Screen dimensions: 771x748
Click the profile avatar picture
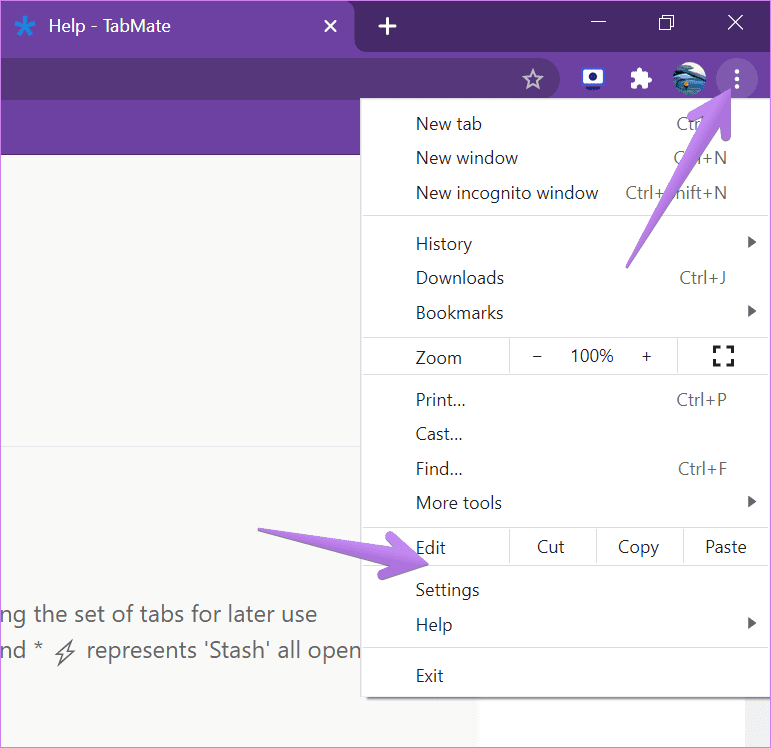(689, 79)
